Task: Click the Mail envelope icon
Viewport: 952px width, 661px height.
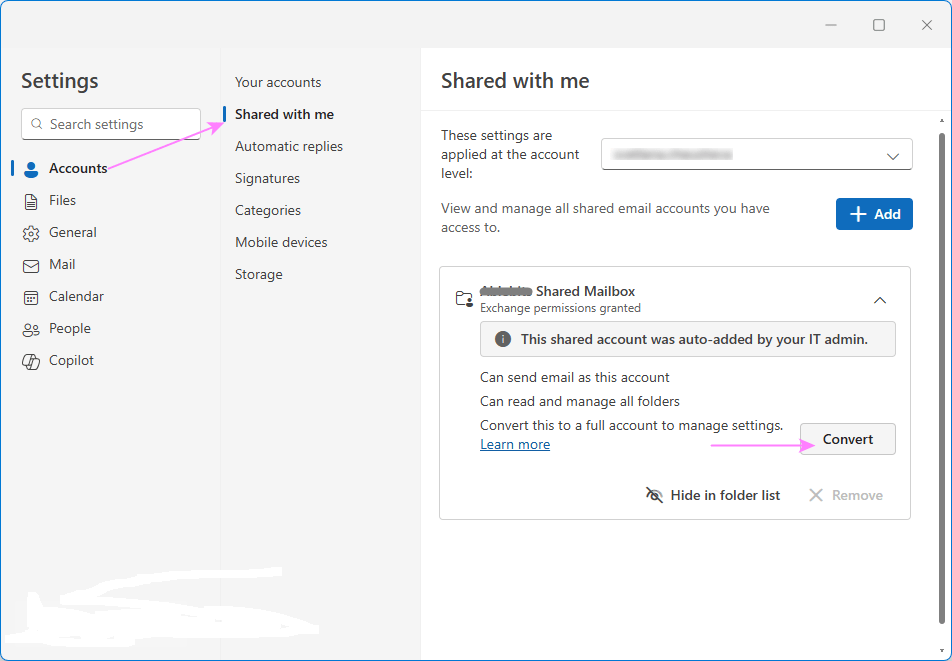Action: pyautogui.click(x=31, y=266)
